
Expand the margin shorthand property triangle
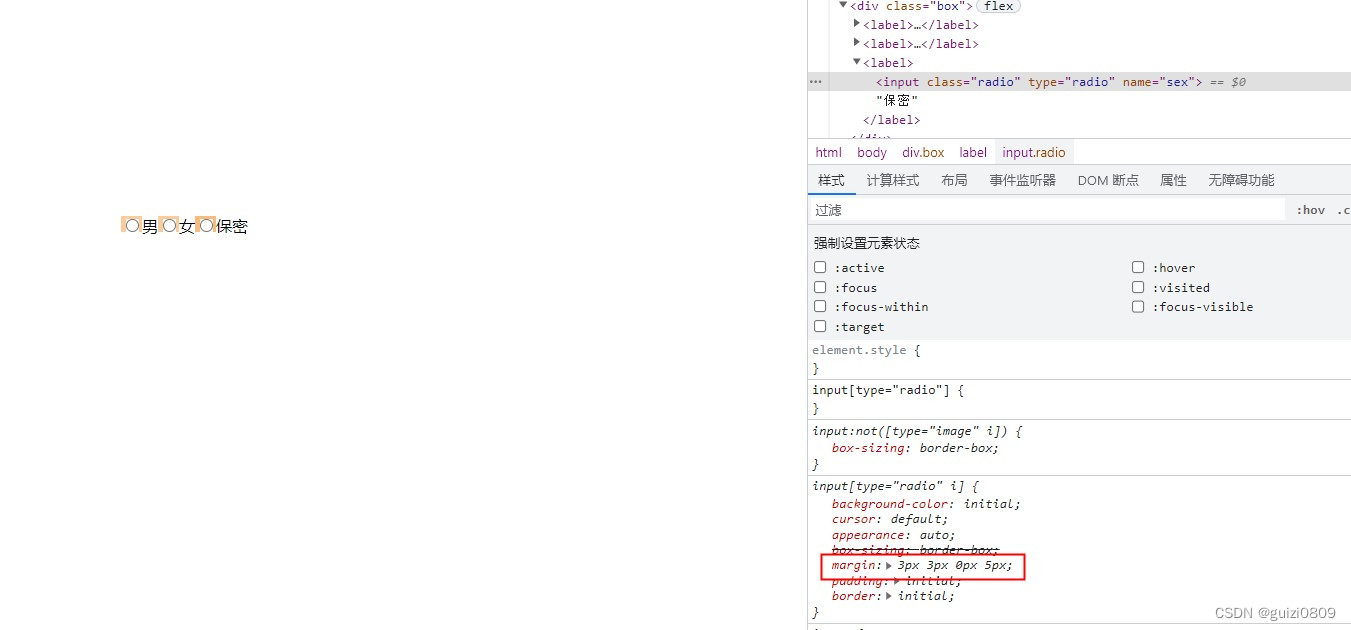pos(889,565)
